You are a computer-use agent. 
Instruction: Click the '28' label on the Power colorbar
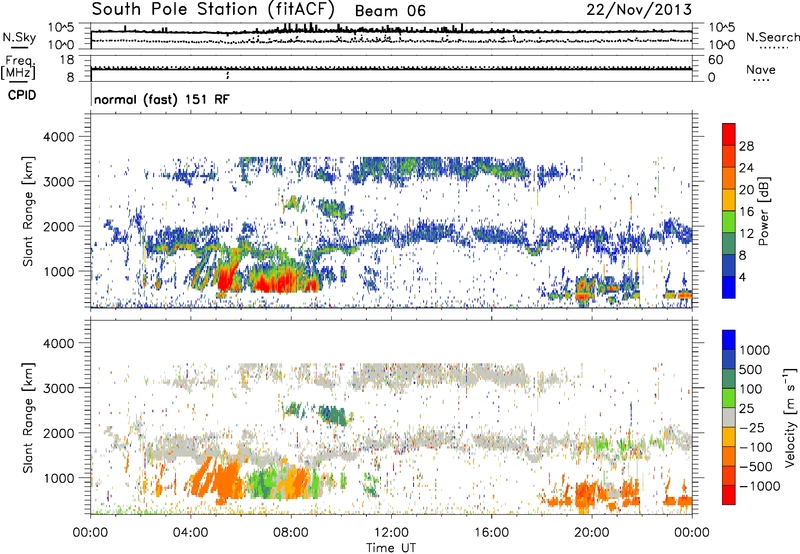tap(746, 146)
